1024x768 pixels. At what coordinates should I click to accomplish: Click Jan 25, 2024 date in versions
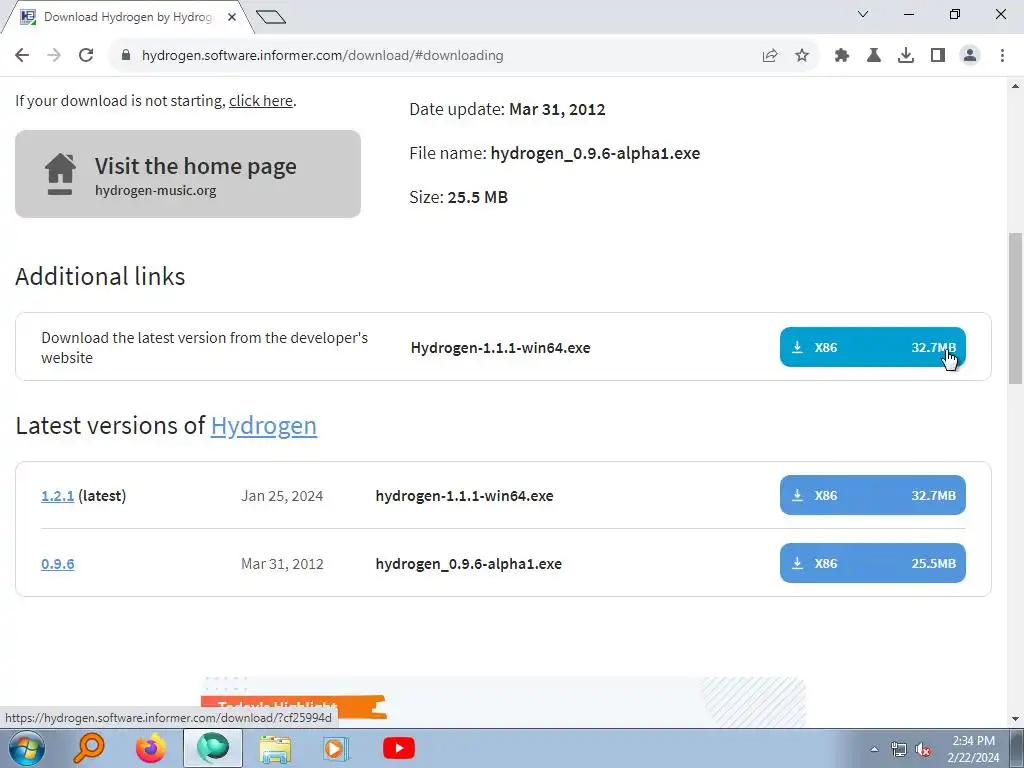point(282,496)
